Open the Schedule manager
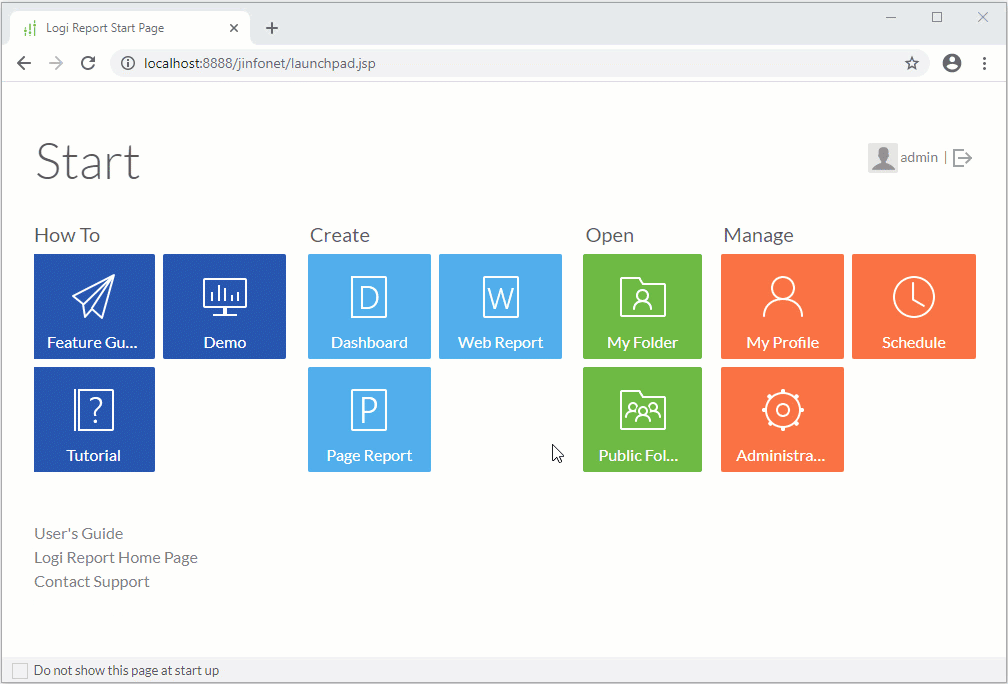1008x684 pixels. tap(913, 306)
